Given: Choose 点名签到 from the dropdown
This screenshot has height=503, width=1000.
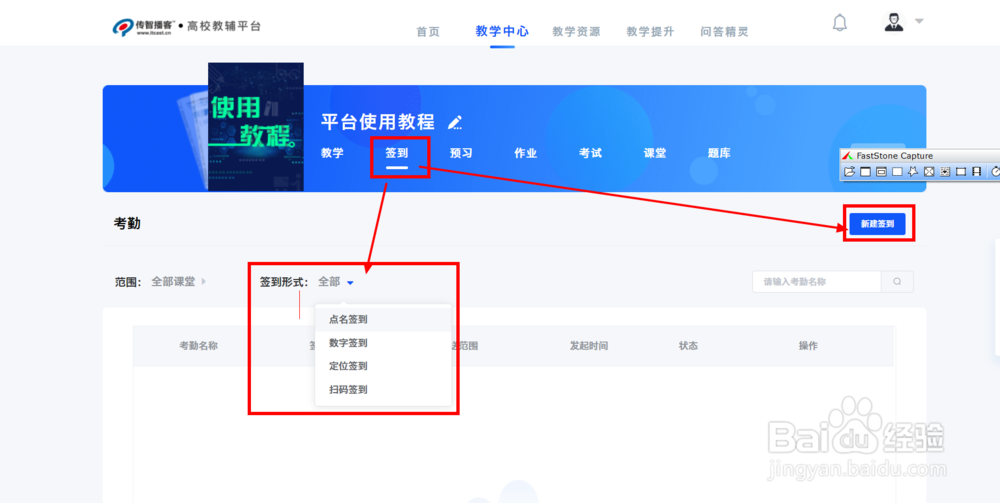Looking at the screenshot, I should 383,319.
